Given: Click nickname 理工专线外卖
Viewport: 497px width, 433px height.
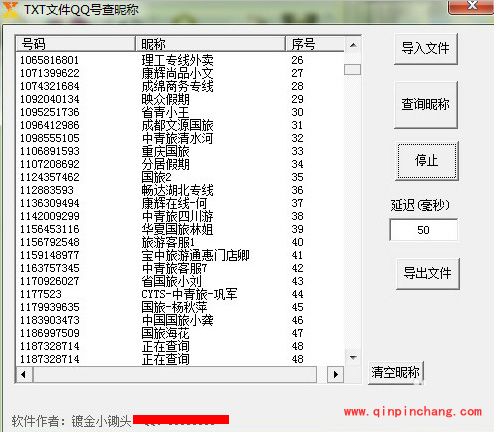Looking at the screenshot, I should click(x=177, y=60).
